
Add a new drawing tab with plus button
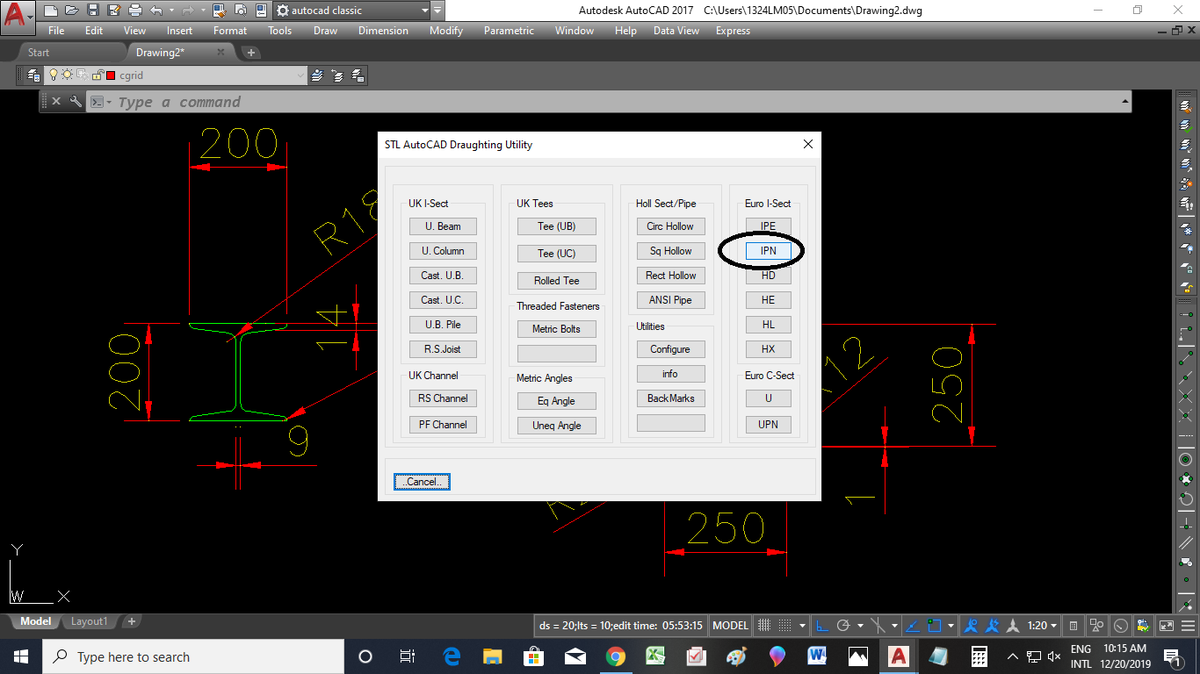pyautogui.click(x=250, y=52)
